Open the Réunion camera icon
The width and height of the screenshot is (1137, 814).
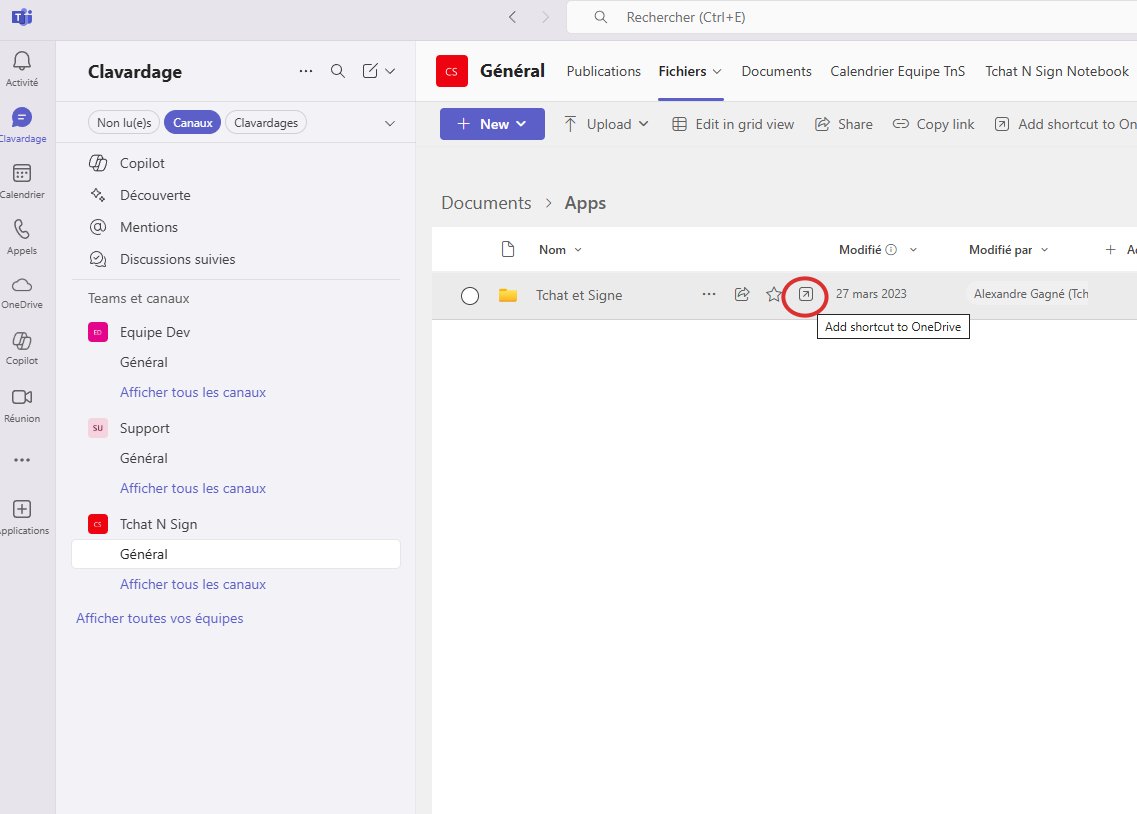point(22,405)
